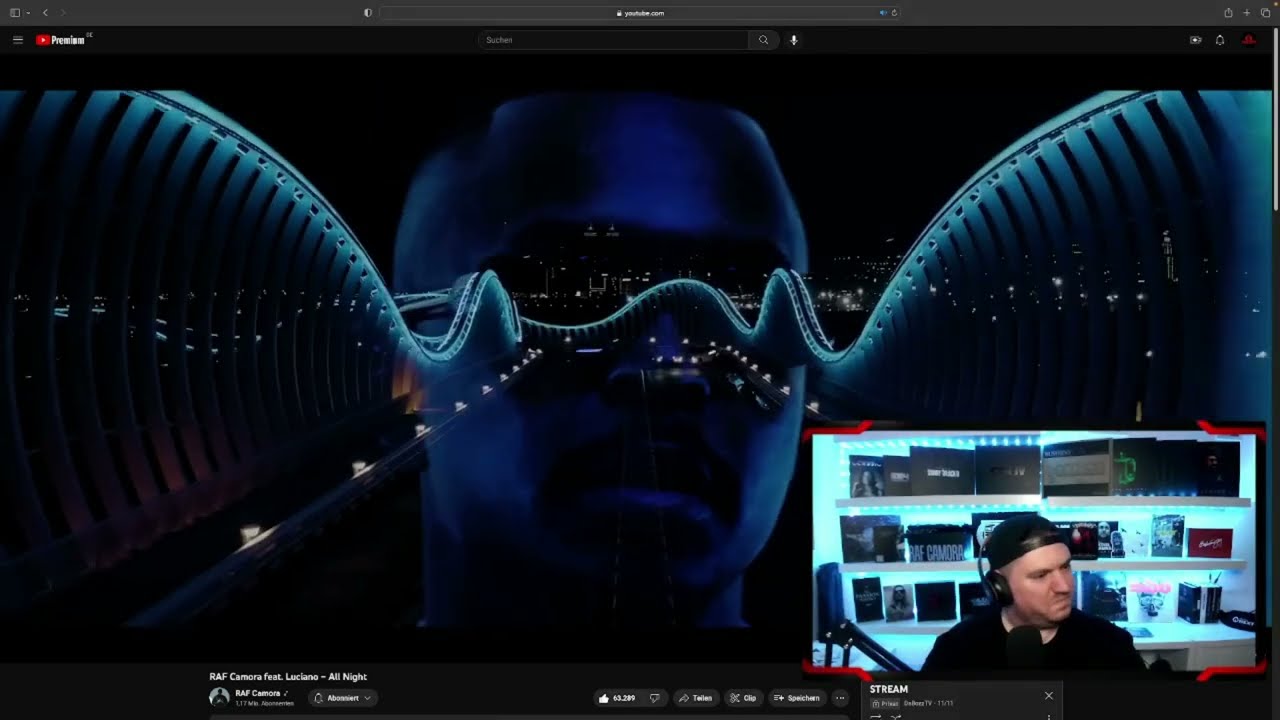Show the Safari tab overview
Screen dimensions: 1280x720
tap(1265, 13)
